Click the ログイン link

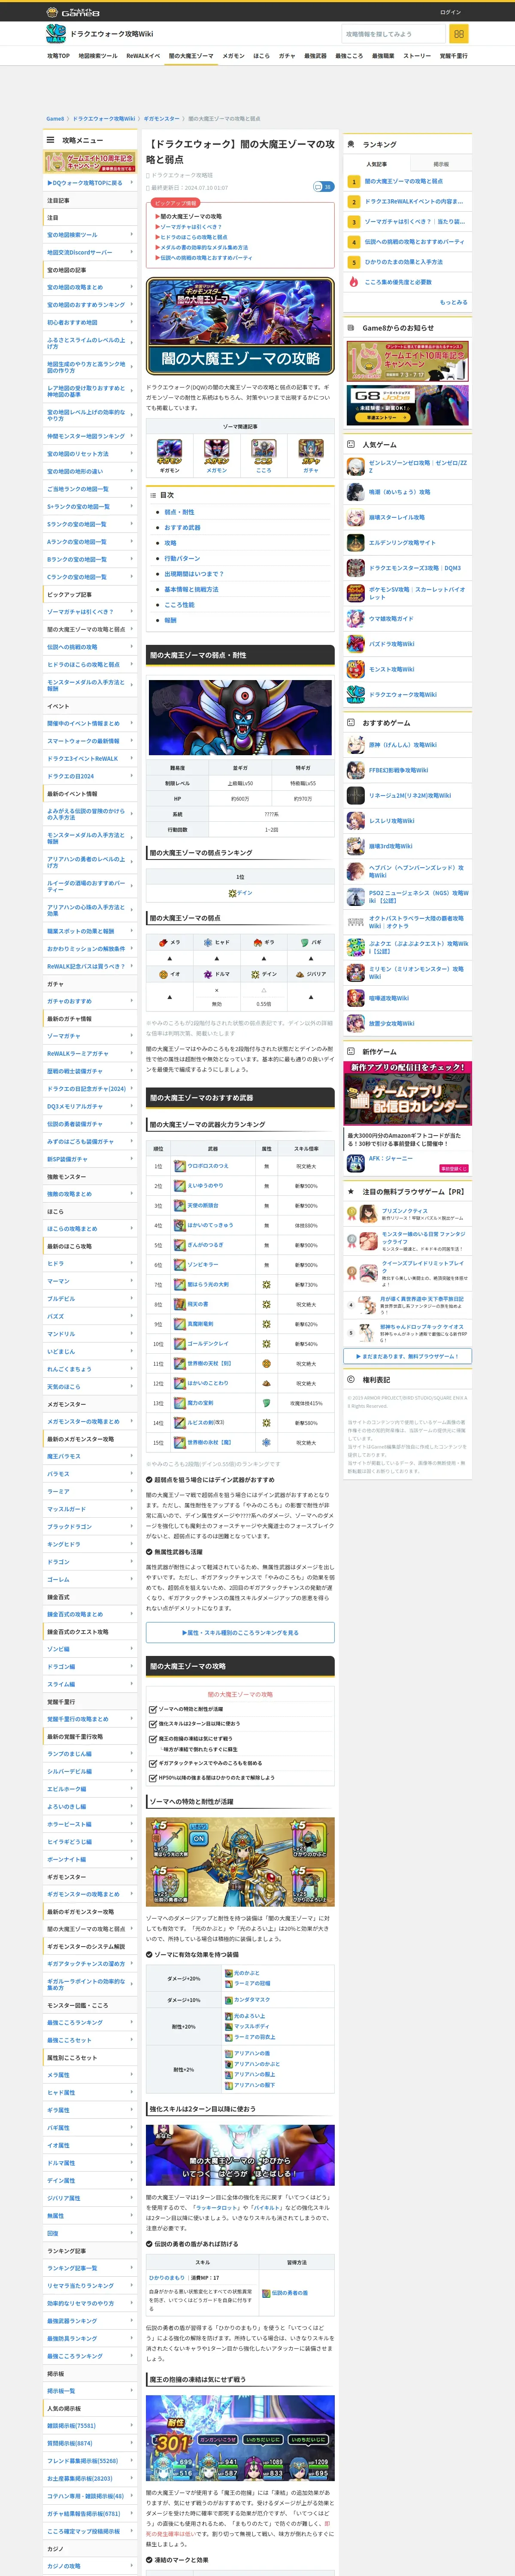[x=451, y=12]
